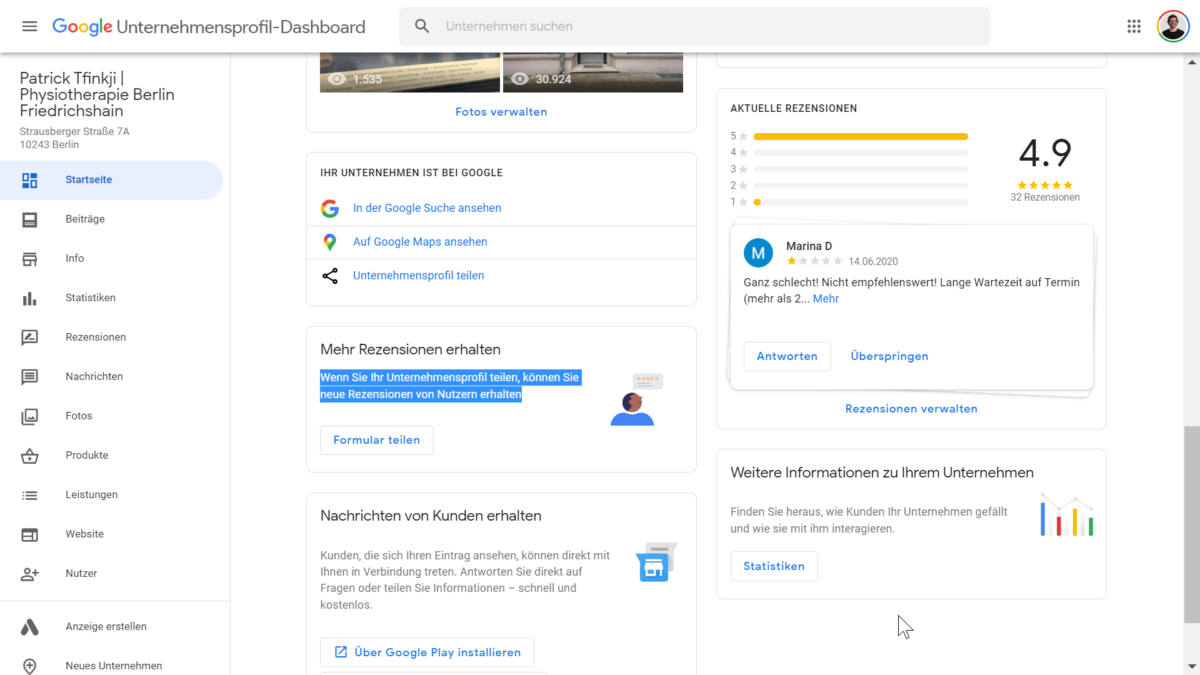Viewport: 1200px width, 675px height.
Task: Click the Mehr Rezensionen erhalten heading
Action: pos(410,350)
